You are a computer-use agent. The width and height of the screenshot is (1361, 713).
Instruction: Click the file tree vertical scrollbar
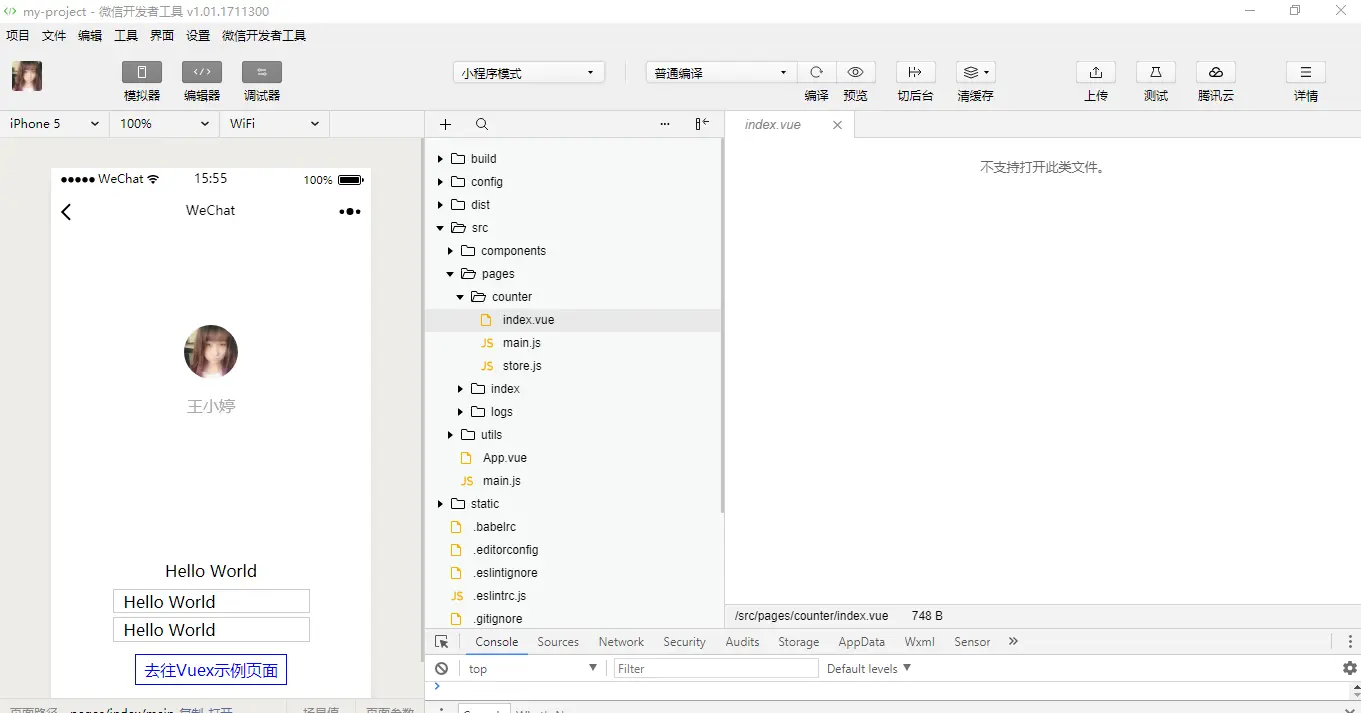(721, 325)
